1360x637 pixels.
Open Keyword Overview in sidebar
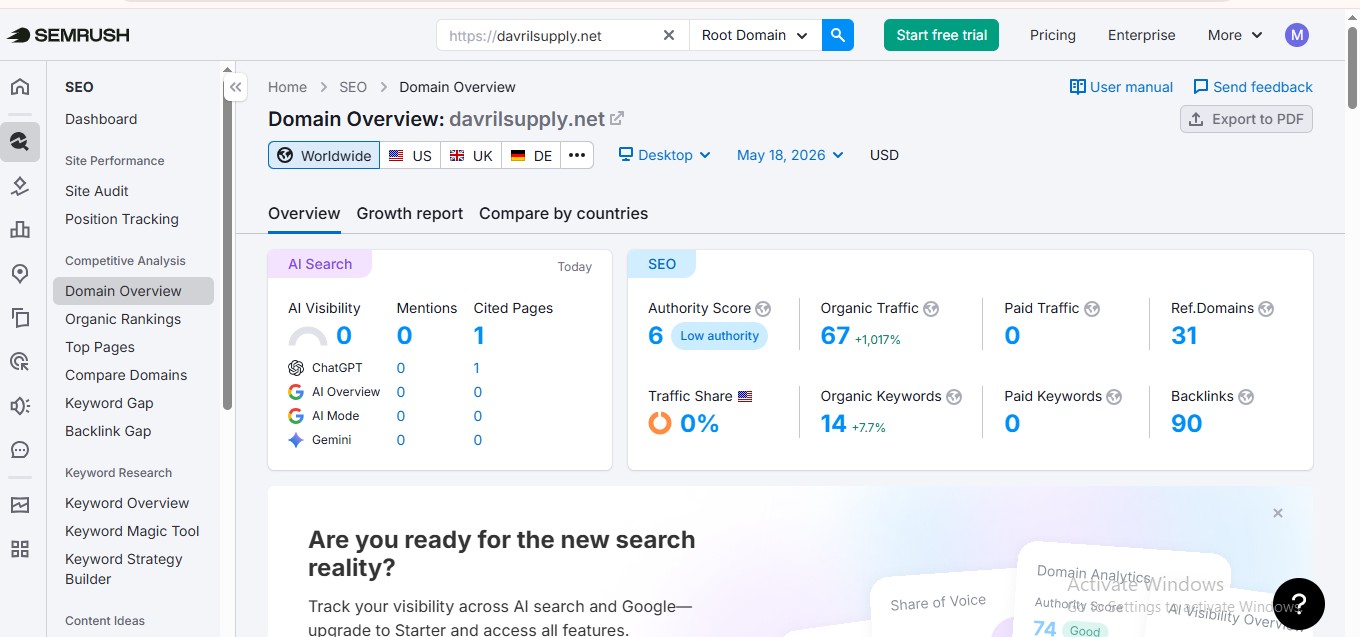[x=127, y=503]
